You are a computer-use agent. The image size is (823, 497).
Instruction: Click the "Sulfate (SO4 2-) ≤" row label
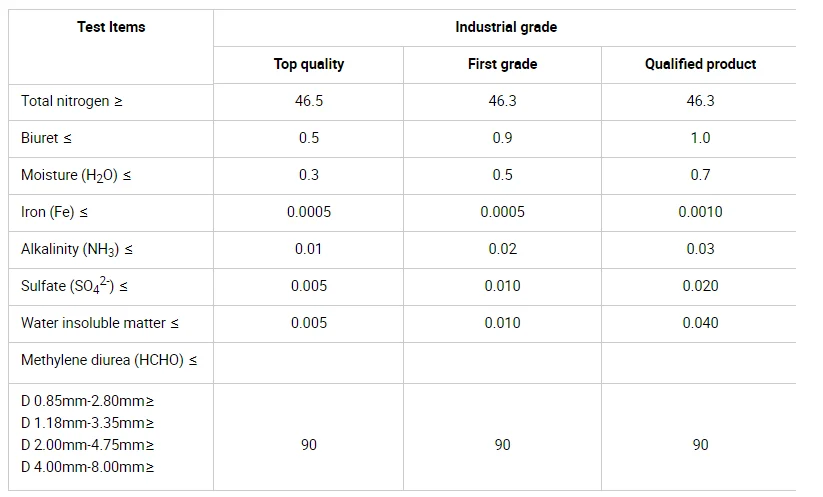pos(74,286)
